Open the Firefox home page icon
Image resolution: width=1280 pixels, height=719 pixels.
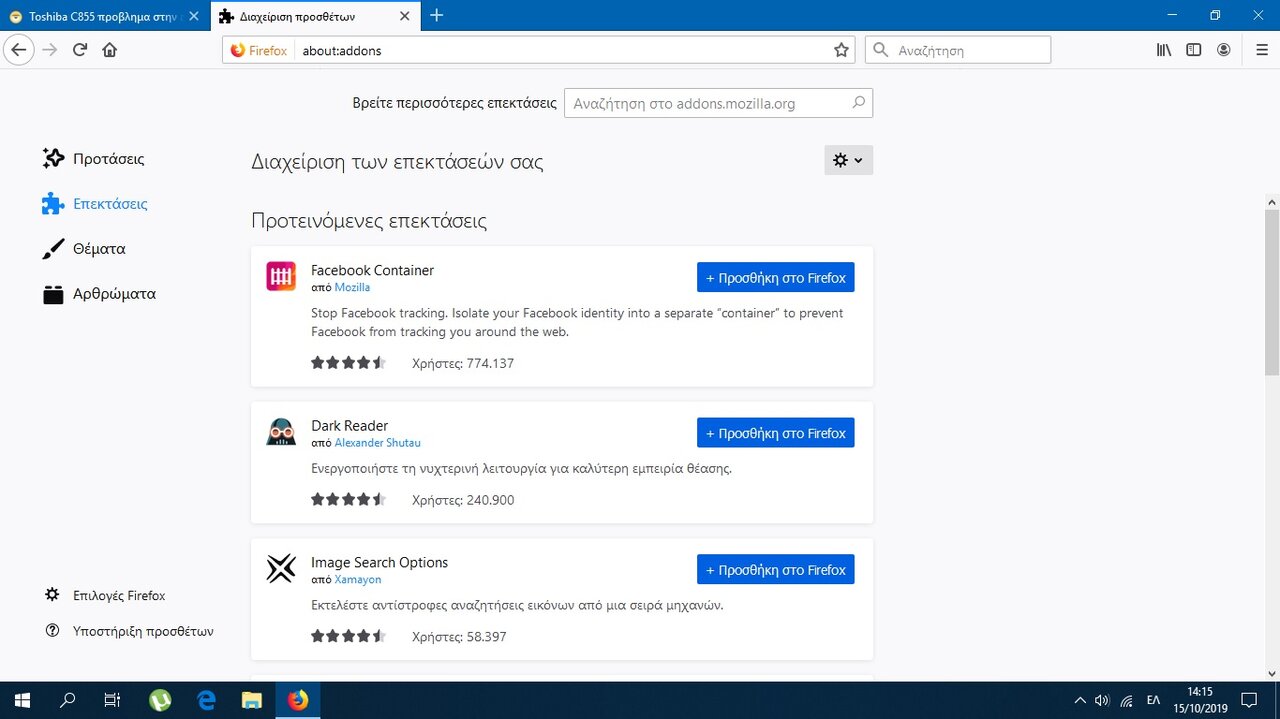pyautogui.click(x=110, y=50)
